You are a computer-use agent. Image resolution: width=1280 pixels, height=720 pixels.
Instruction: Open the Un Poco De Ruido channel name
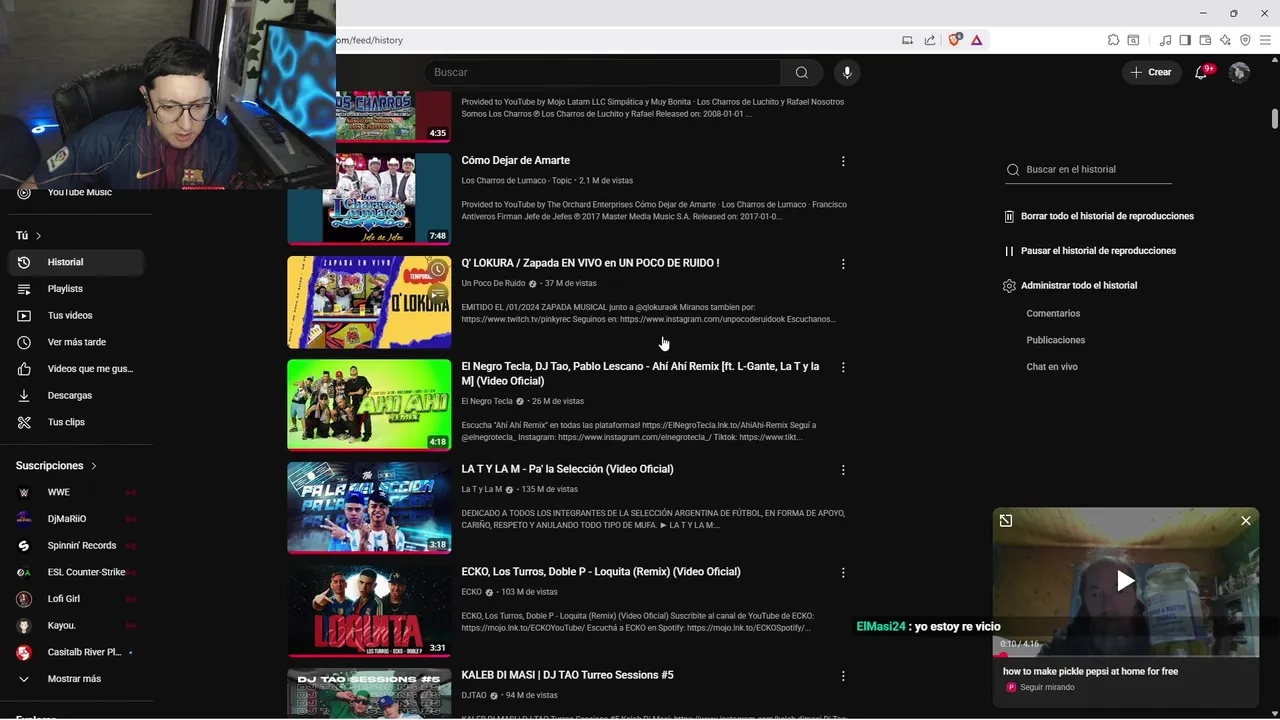493,284
